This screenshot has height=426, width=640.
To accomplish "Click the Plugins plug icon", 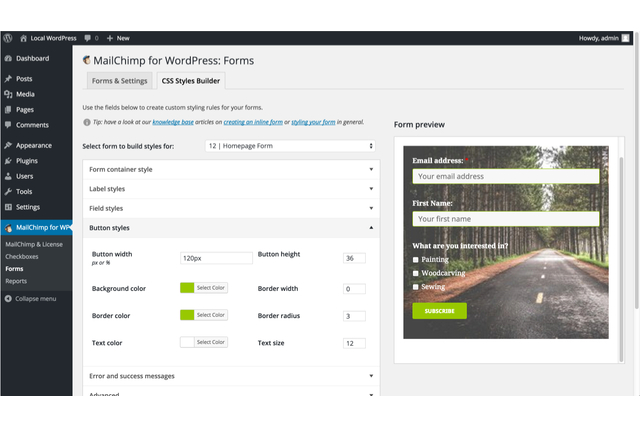I will point(8,161).
